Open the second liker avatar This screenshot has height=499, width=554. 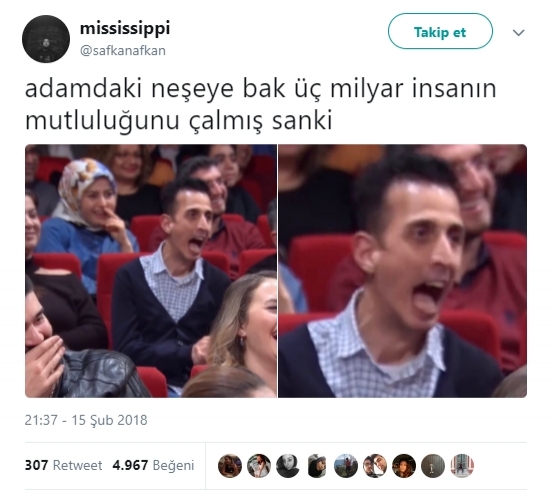pyautogui.click(x=259, y=466)
